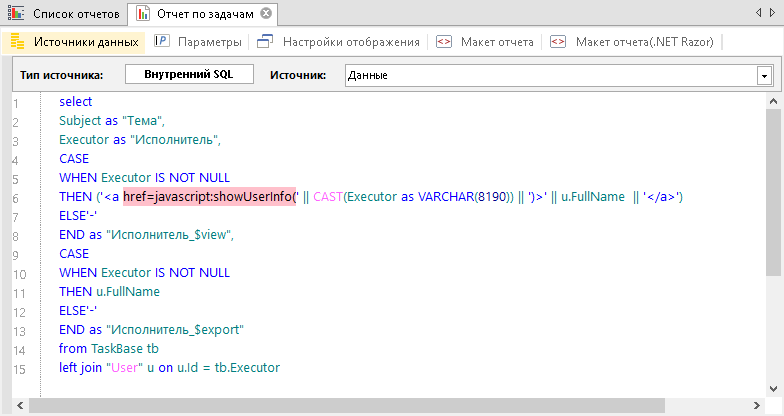Viewport: 784px width, 416px height.
Task: Click the editor's scroll up arrow
Action: click(775, 99)
